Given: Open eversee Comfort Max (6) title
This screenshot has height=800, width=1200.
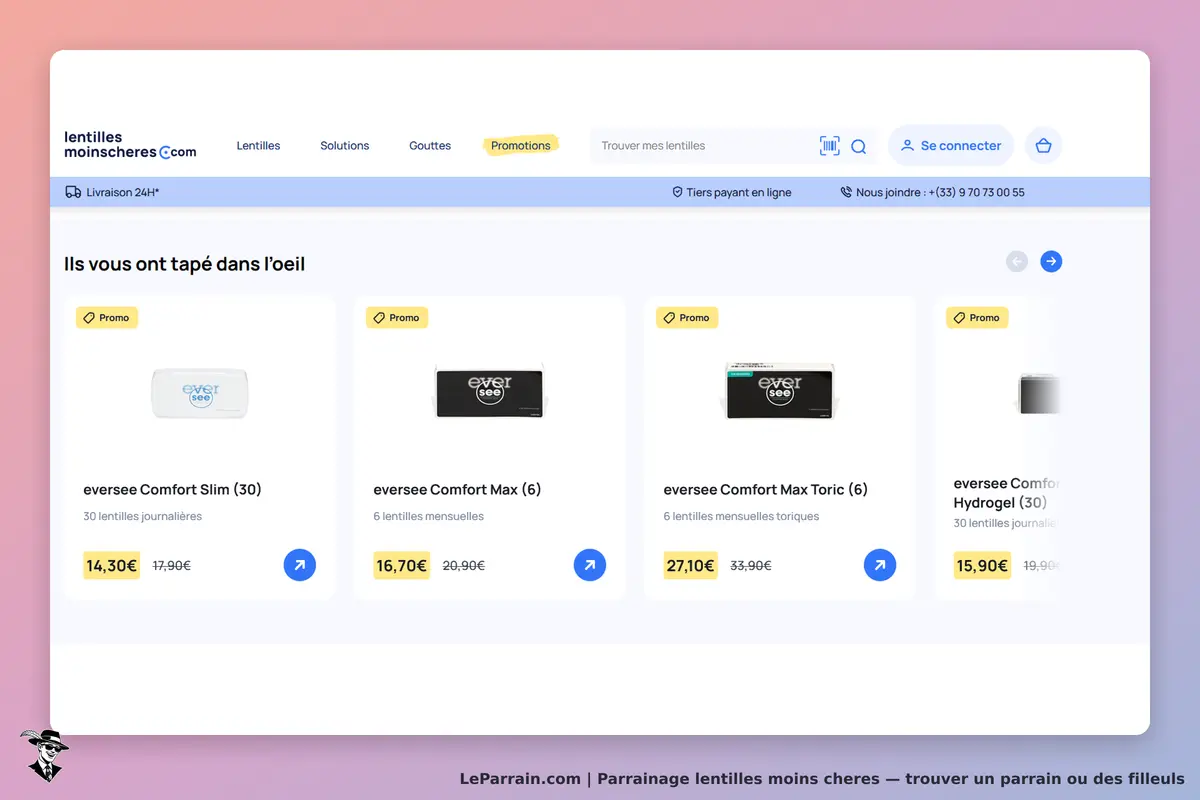Looking at the screenshot, I should coord(457,490).
